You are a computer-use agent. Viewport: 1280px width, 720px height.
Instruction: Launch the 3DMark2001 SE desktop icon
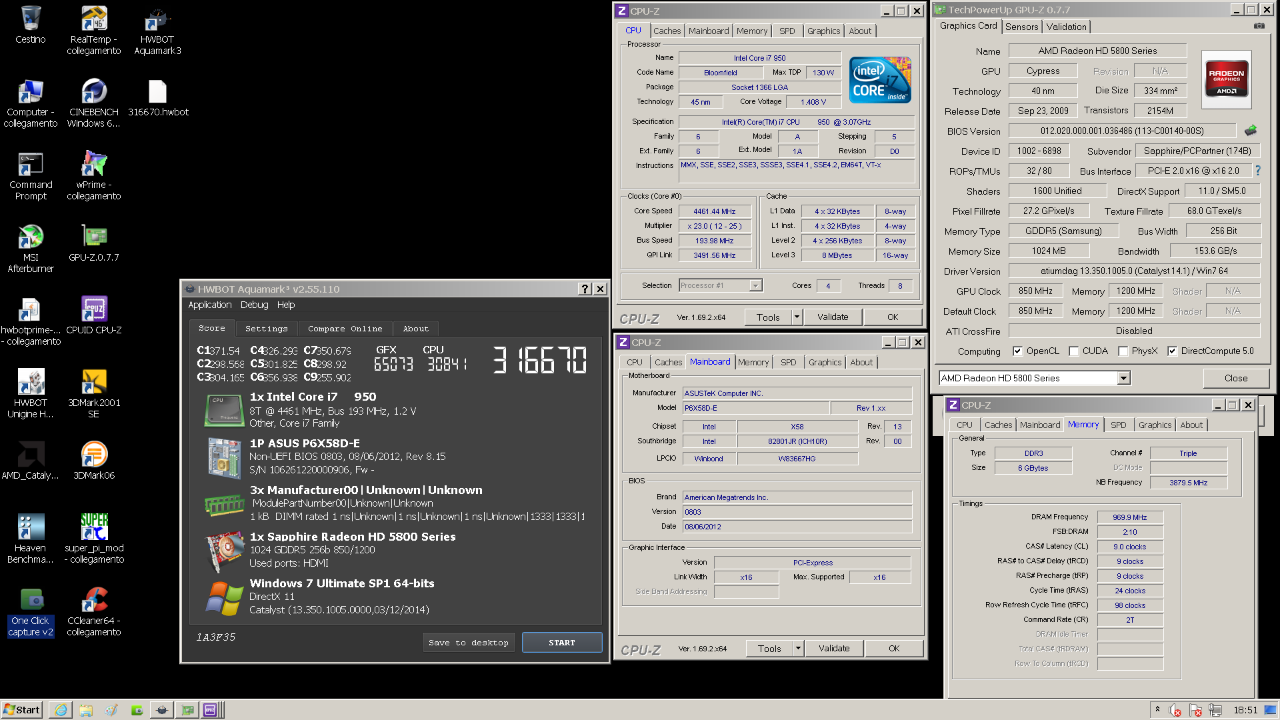click(x=94, y=394)
